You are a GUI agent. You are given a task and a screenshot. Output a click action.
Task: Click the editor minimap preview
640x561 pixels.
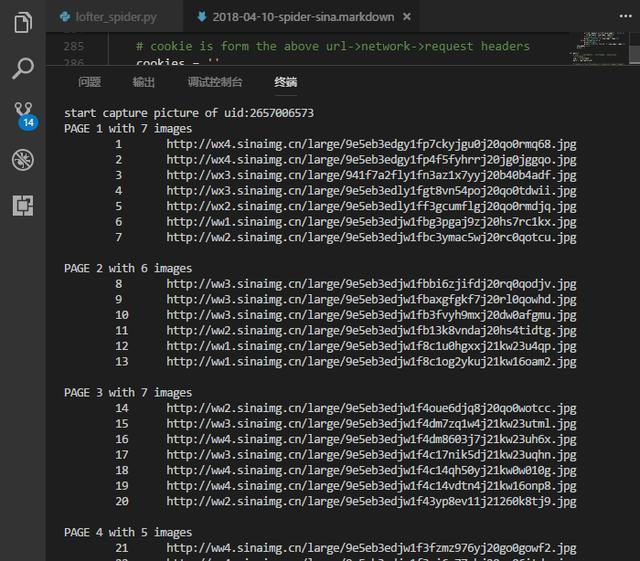click(x=599, y=48)
